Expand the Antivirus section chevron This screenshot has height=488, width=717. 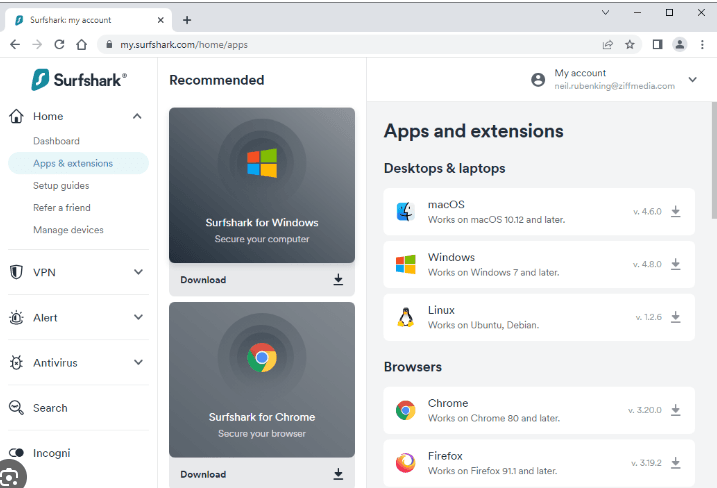pos(138,362)
